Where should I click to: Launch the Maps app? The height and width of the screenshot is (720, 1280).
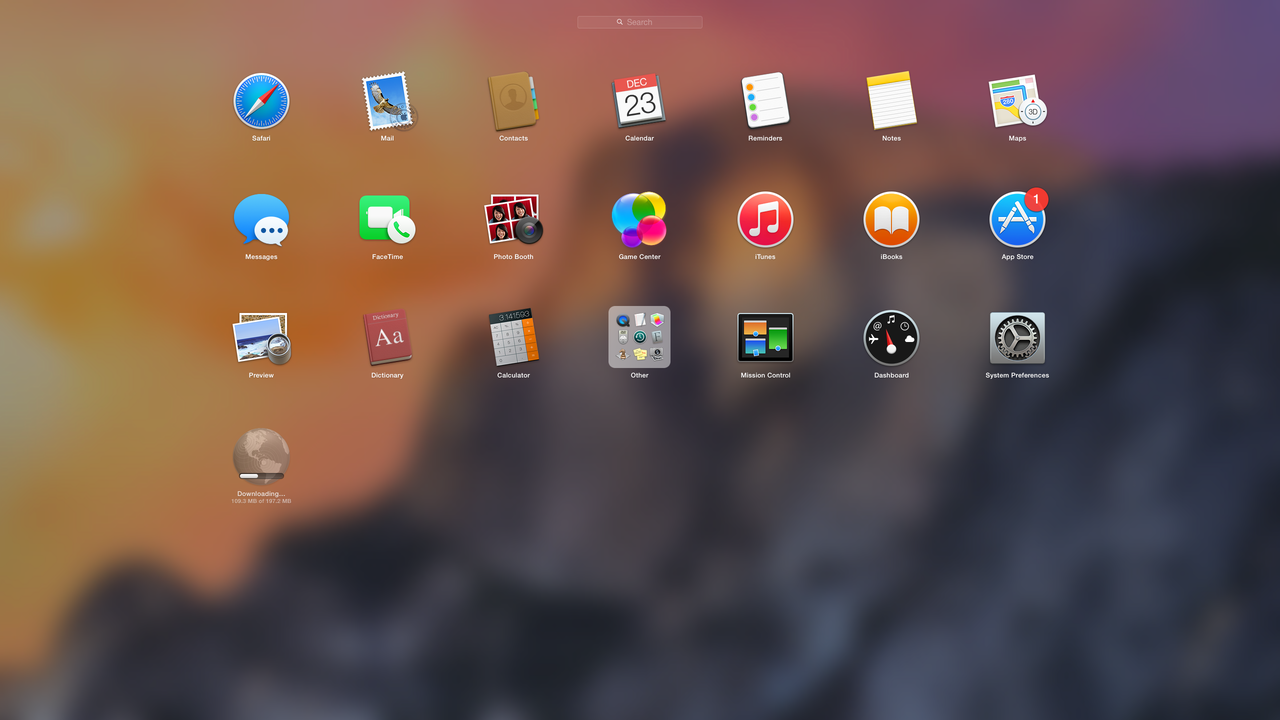[1017, 101]
